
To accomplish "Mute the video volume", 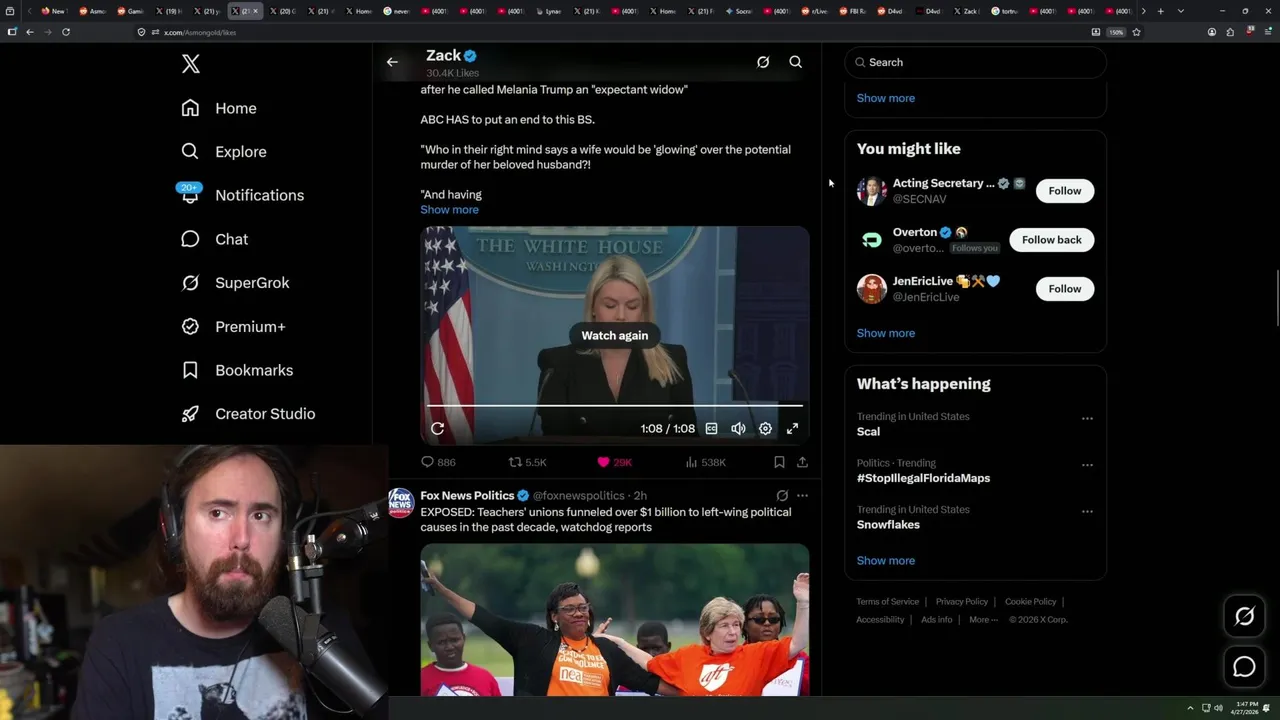I will coord(738,428).
